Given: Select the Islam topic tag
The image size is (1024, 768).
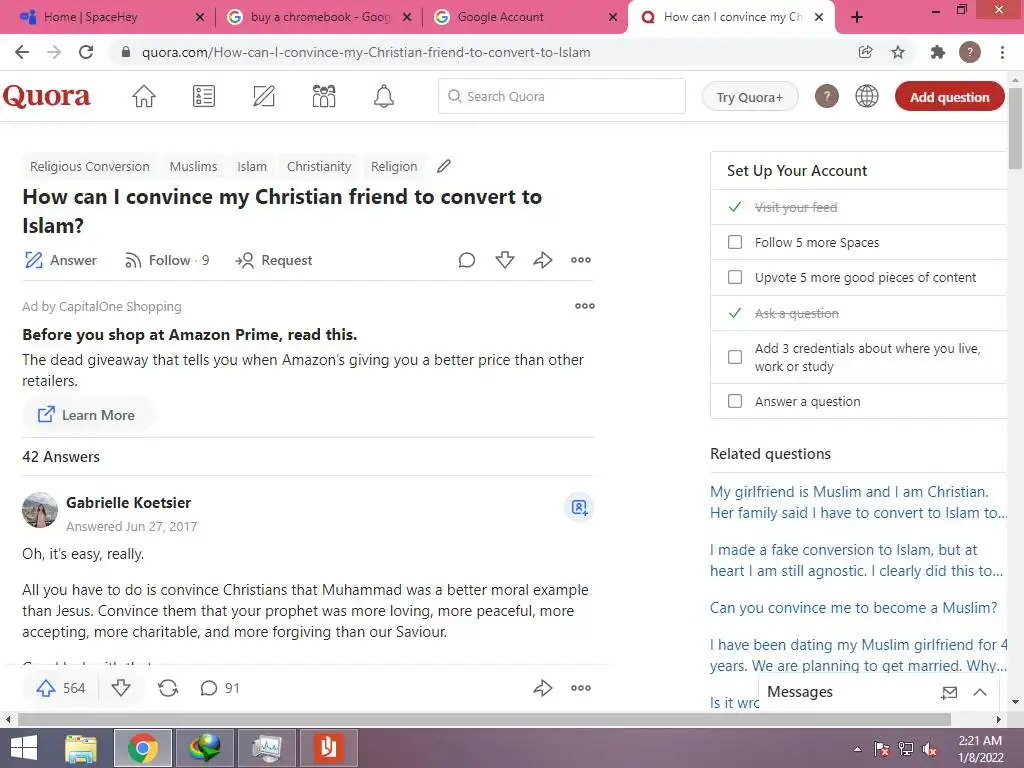Looking at the screenshot, I should (252, 167).
